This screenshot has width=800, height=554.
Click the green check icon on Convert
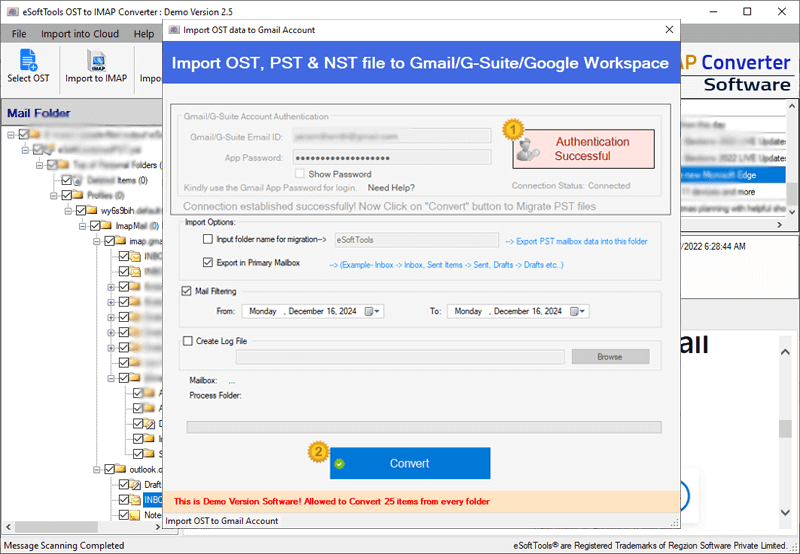[340, 464]
